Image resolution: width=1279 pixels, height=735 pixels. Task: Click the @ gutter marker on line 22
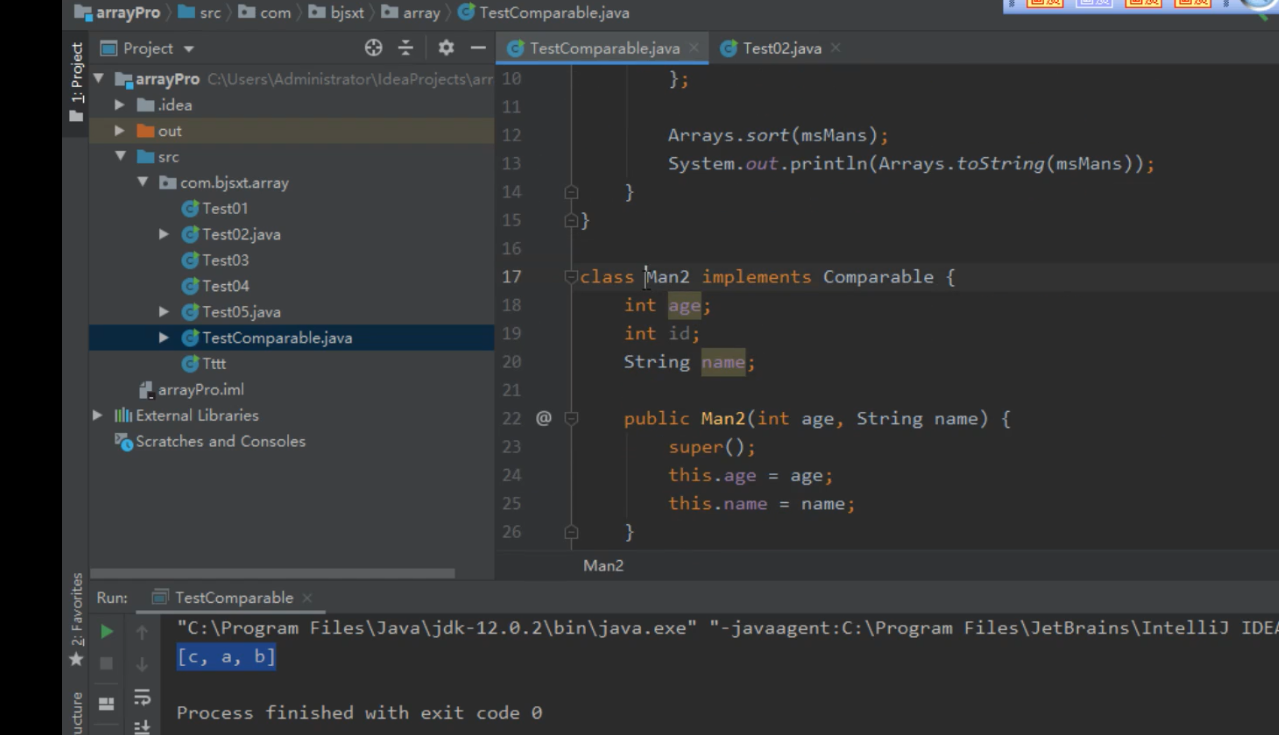pyautogui.click(x=543, y=418)
